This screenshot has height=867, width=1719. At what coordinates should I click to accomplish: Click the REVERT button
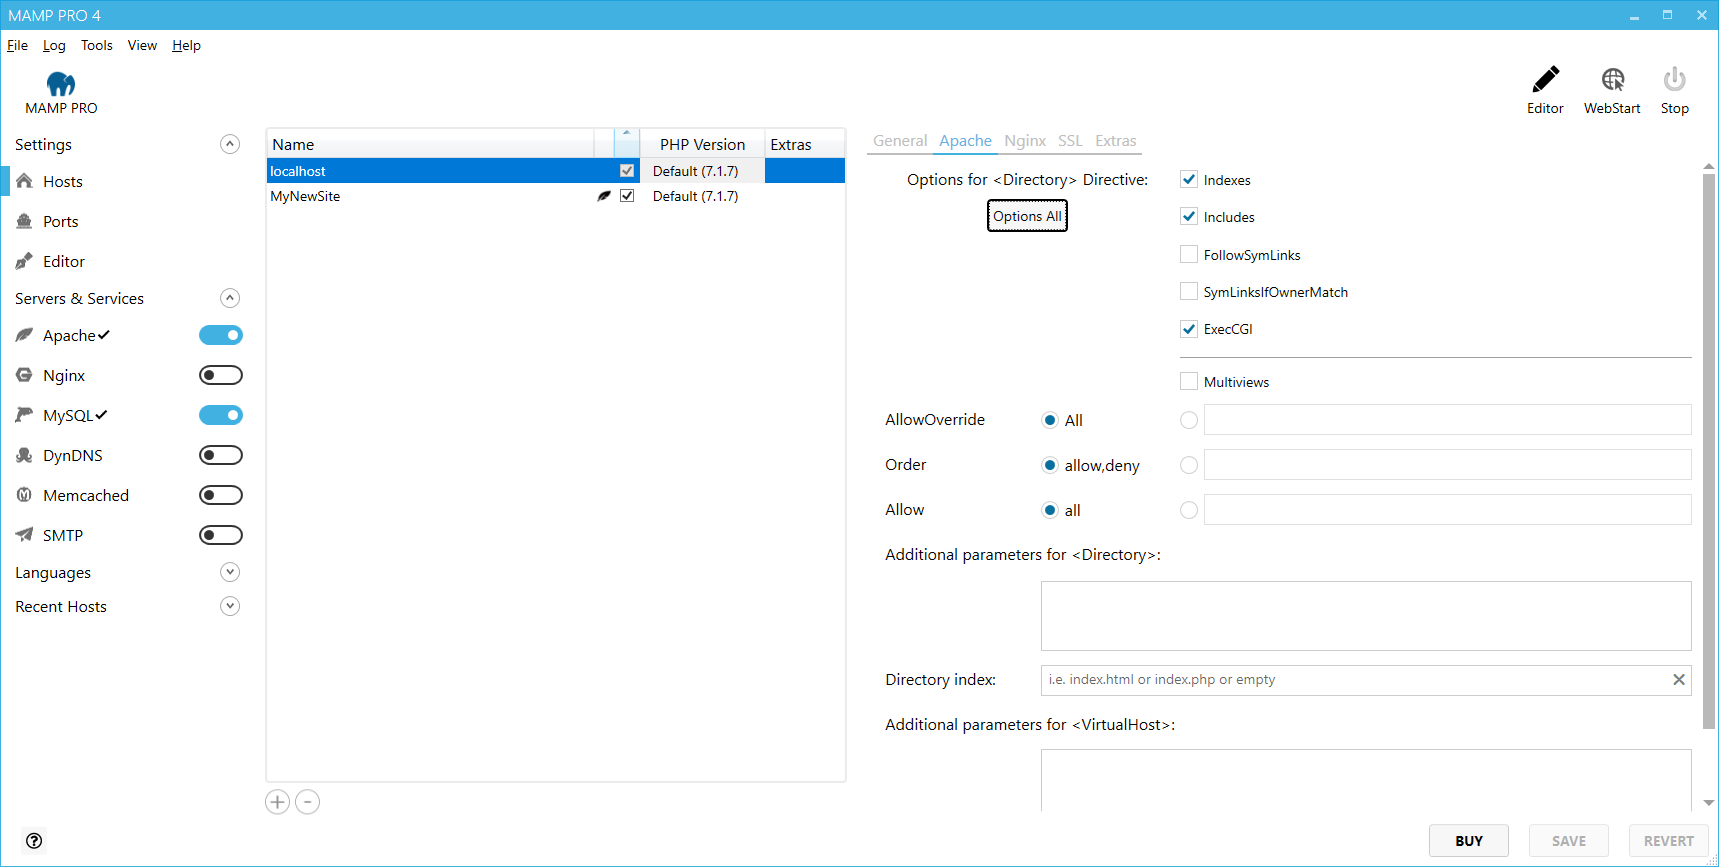point(1669,841)
